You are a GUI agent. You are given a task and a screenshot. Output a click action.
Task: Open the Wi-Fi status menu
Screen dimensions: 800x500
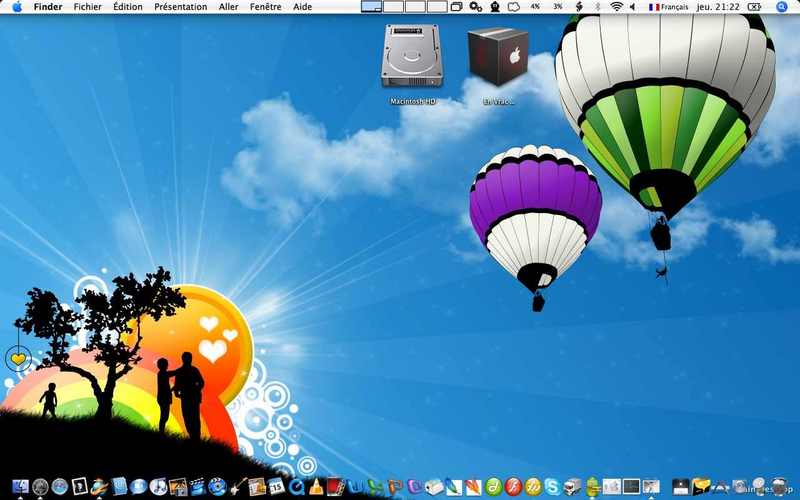click(616, 7)
